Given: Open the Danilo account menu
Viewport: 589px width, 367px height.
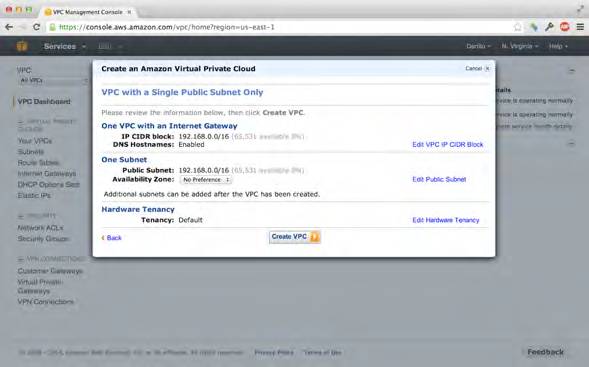Looking at the screenshot, I should 478,46.
